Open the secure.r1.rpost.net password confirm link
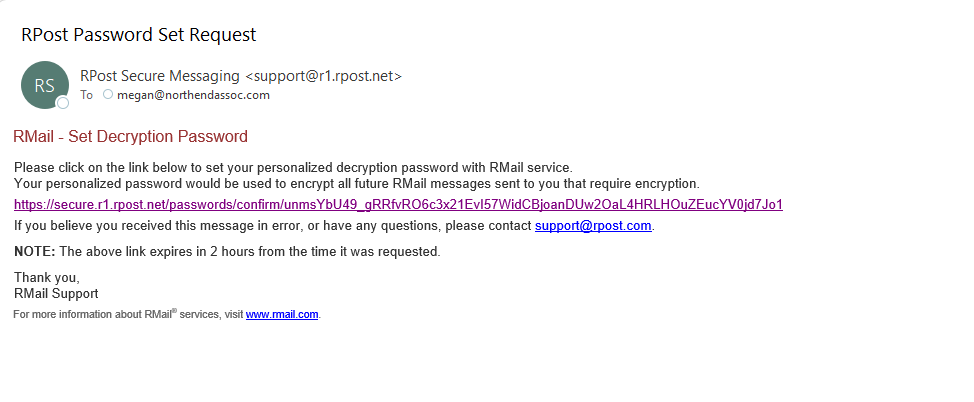974x402 pixels. [x=398, y=204]
